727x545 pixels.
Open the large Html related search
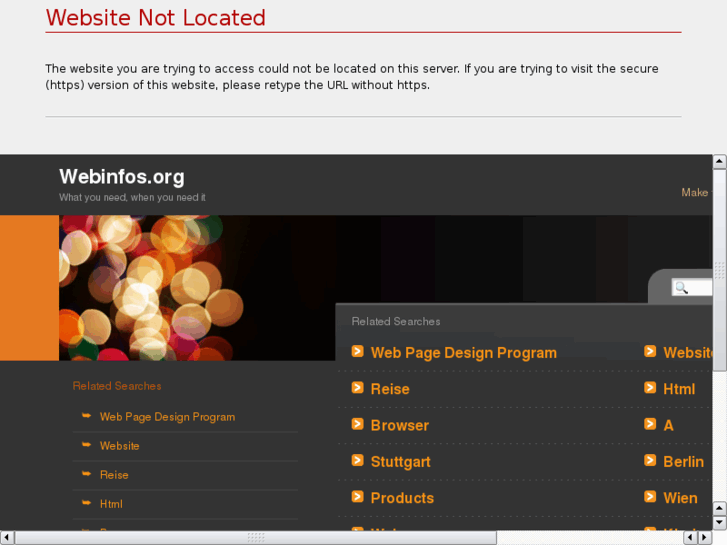pyautogui.click(x=679, y=389)
